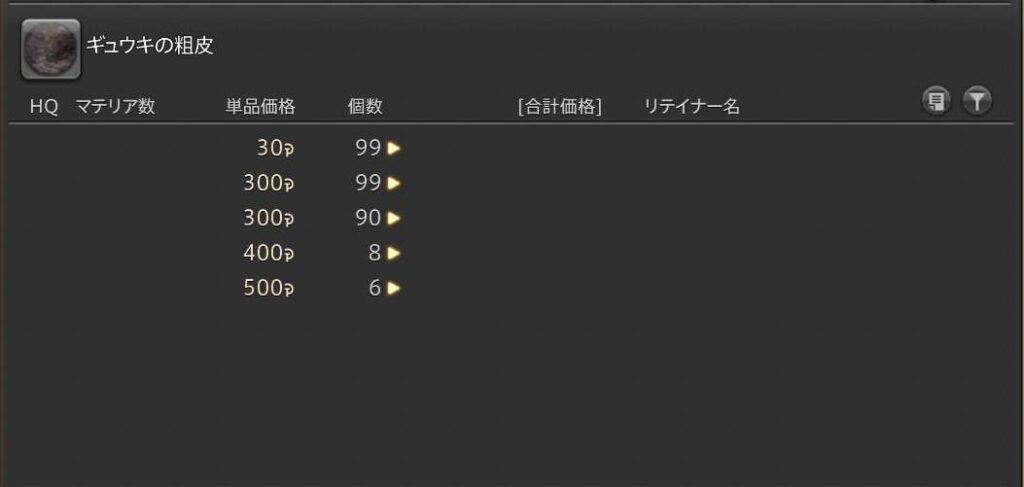Click the ギュウキの粗皮 item icon
This screenshot has height=487, width=1024.
click(x=51, y=49)
